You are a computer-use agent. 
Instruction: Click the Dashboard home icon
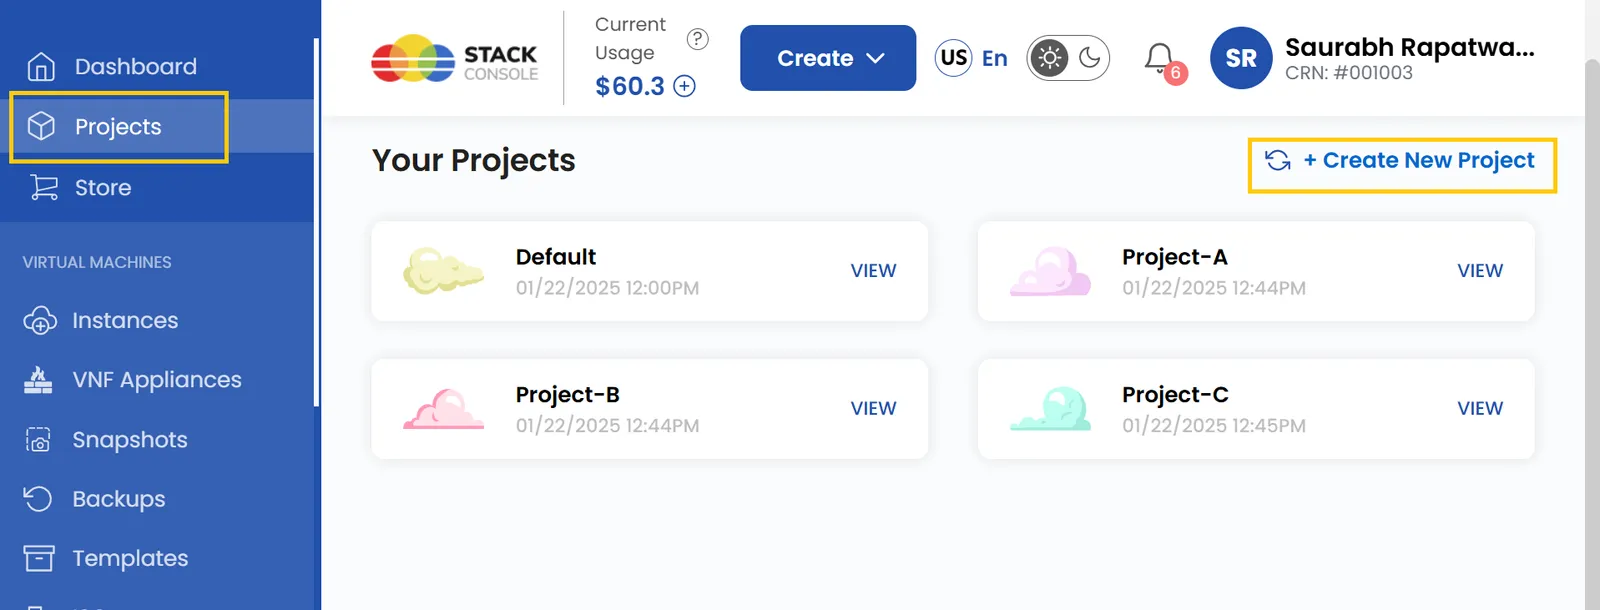pyautogui.click(x=41, y=66)
